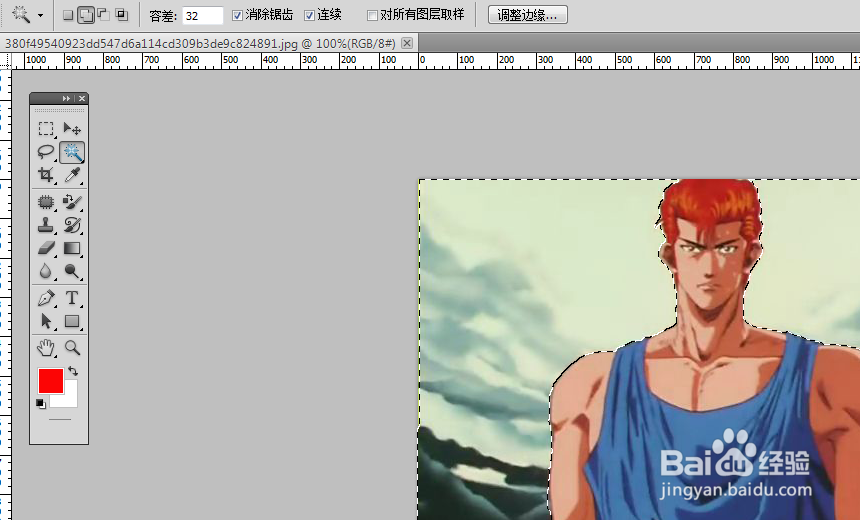Screen dimensions: 860x520
Task: Select the History Brush tool
Action: click(72, 225)
